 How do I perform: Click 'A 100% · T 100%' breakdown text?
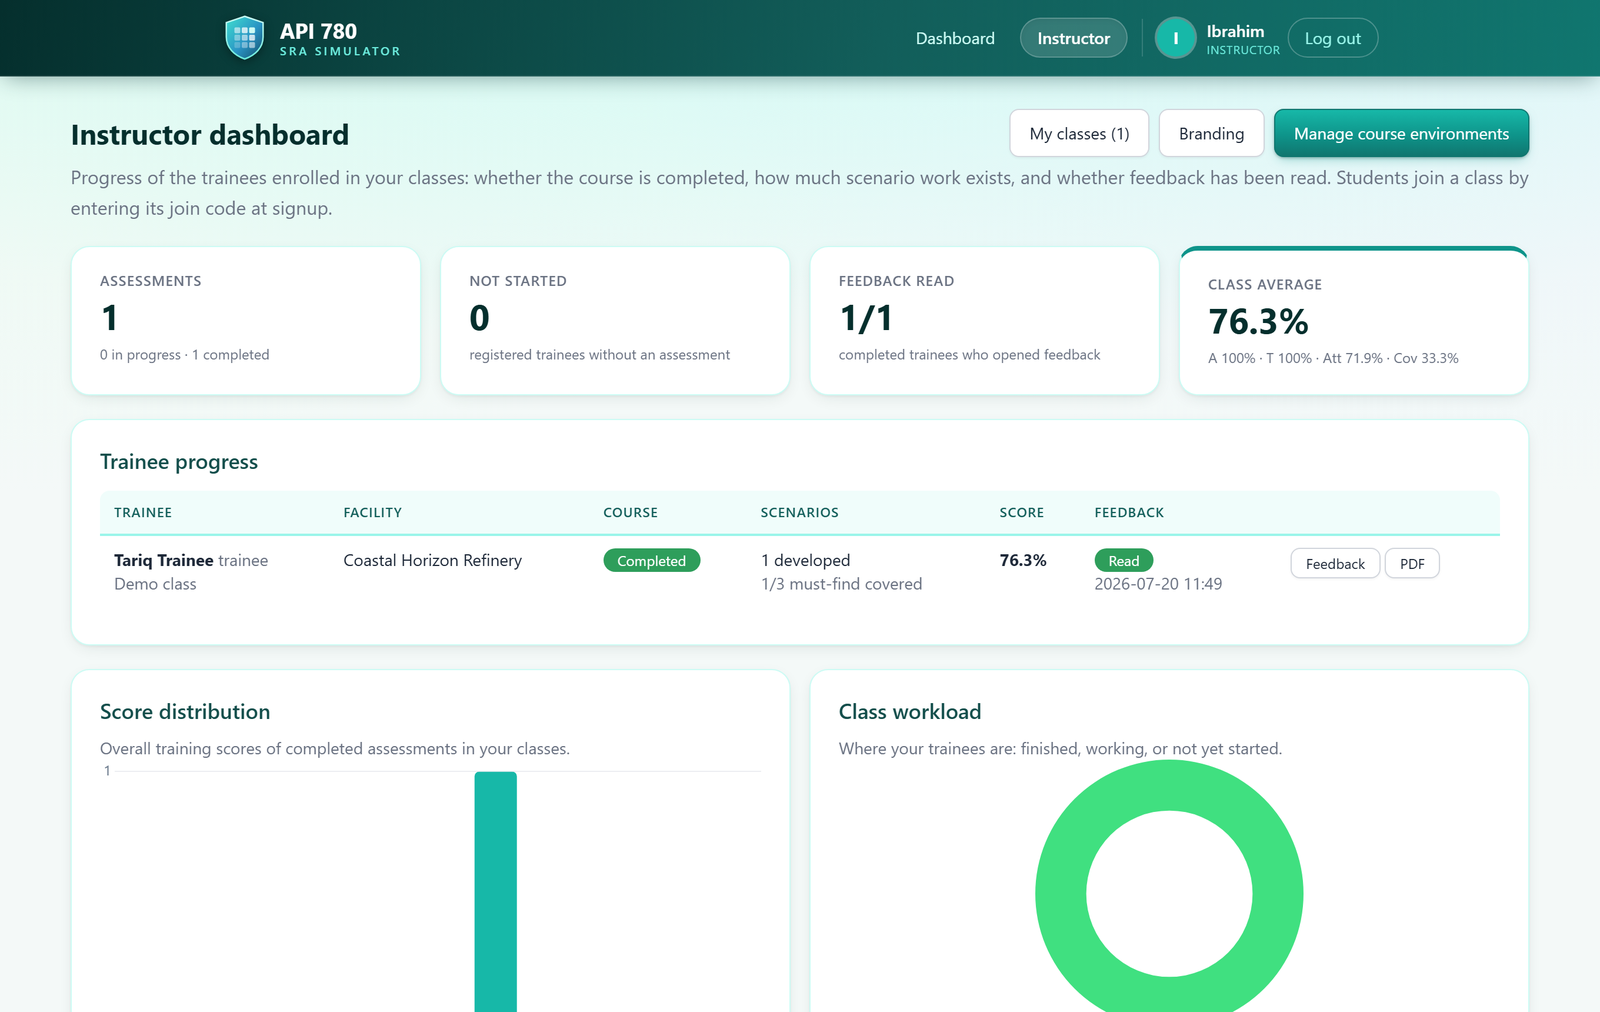(x=1260, y=358)
